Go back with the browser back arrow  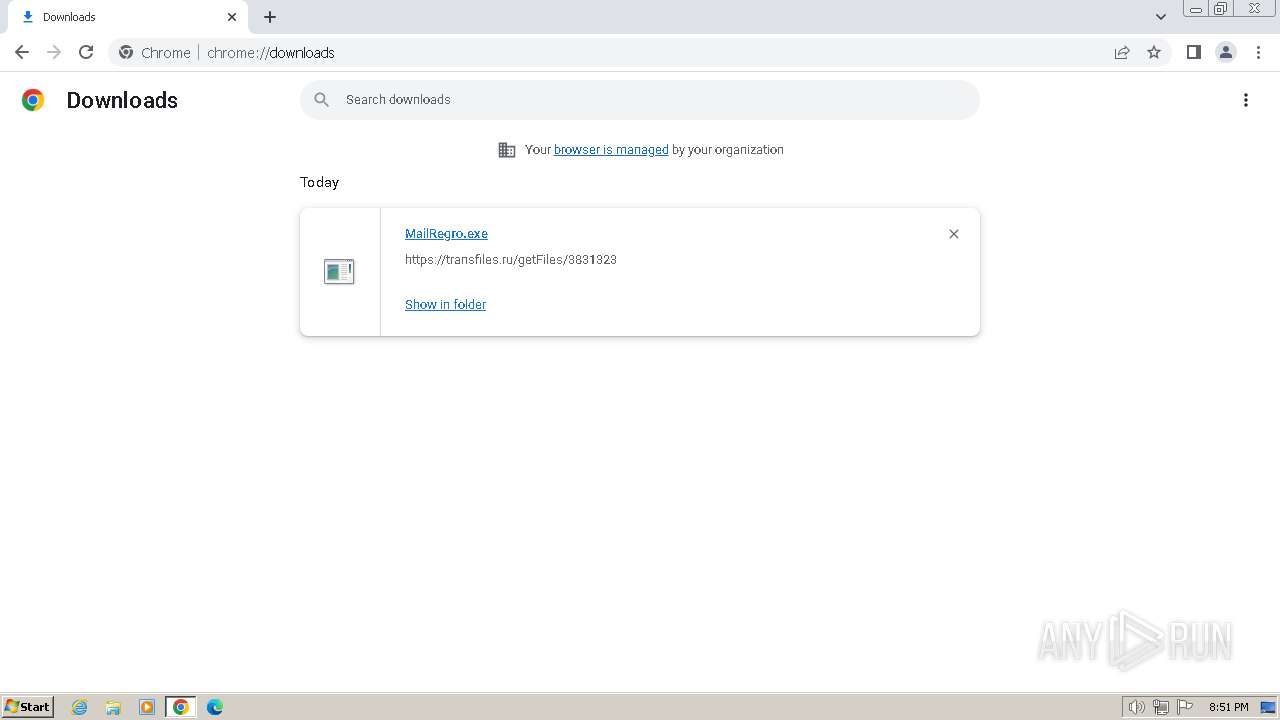pos(22,52)
